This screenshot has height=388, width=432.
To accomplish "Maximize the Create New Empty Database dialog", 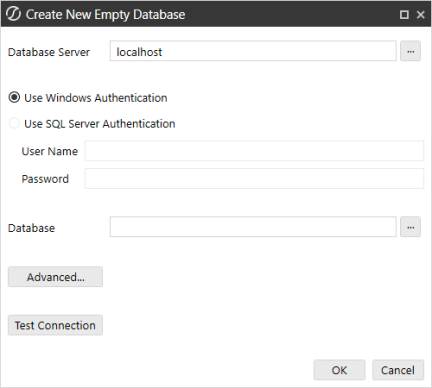I will 404,14.
